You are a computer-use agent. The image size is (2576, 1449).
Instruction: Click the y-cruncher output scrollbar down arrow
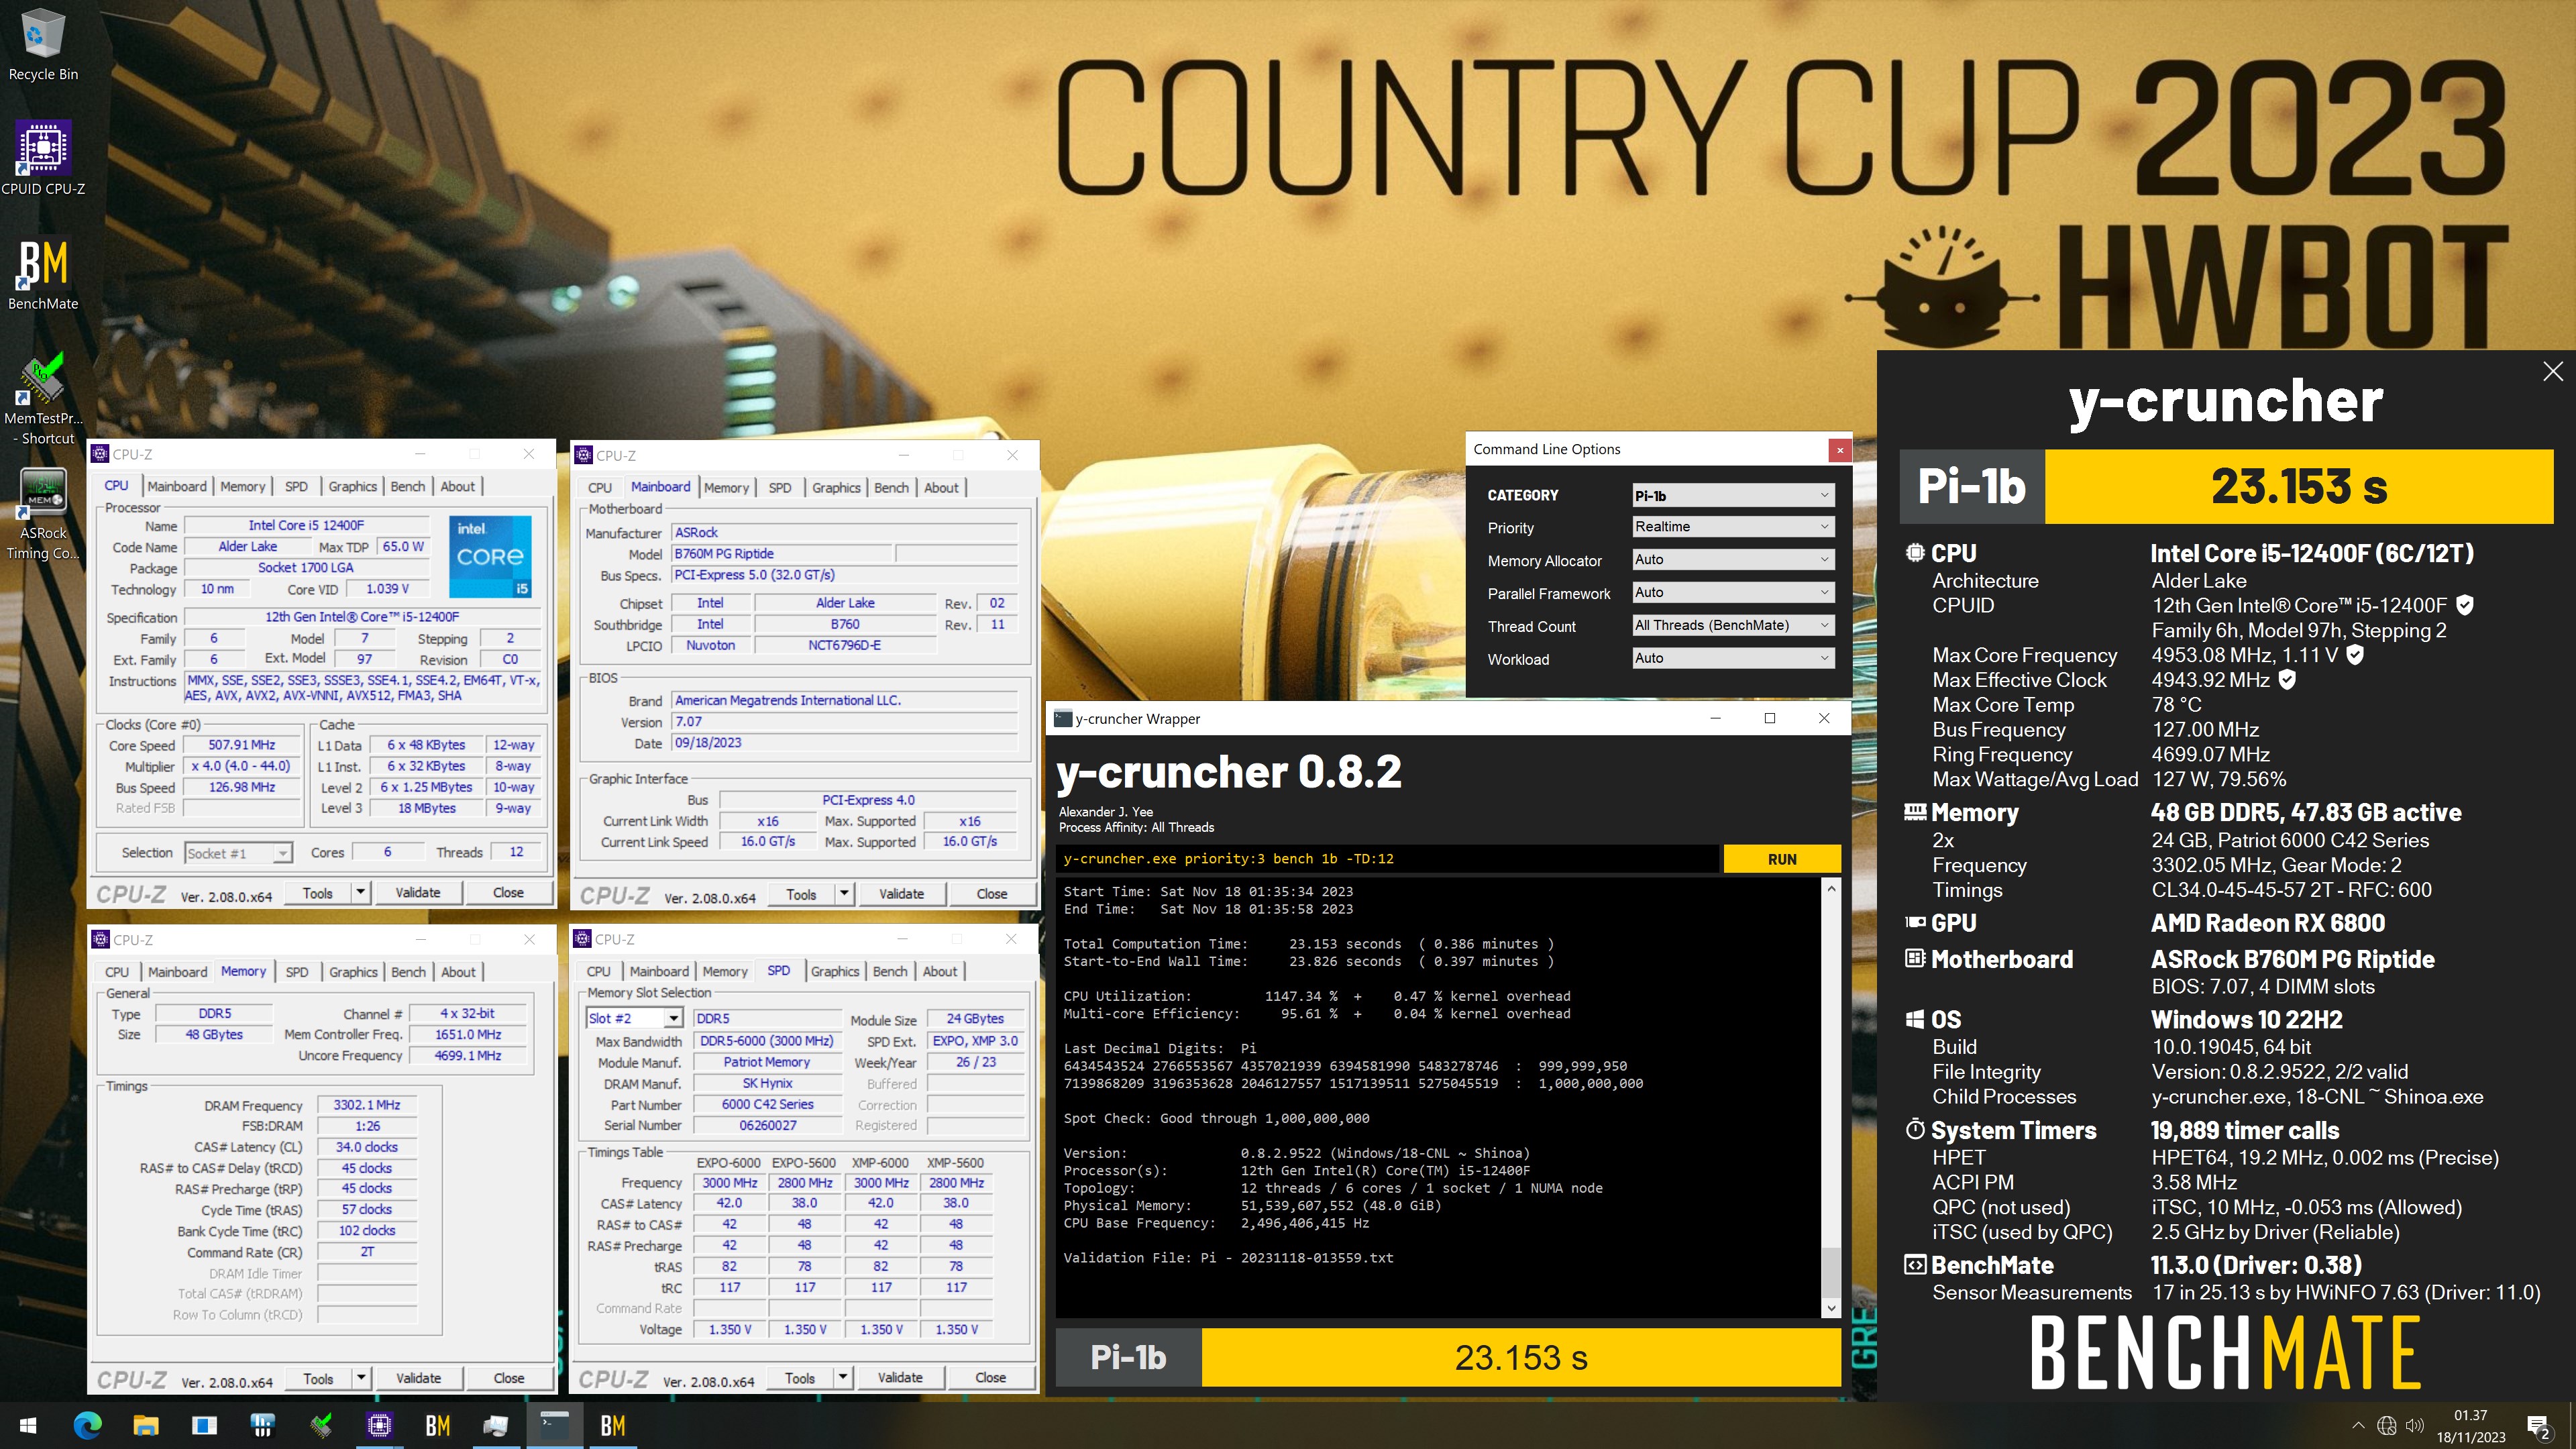pyautogui.click(x=1830, y=1308)
